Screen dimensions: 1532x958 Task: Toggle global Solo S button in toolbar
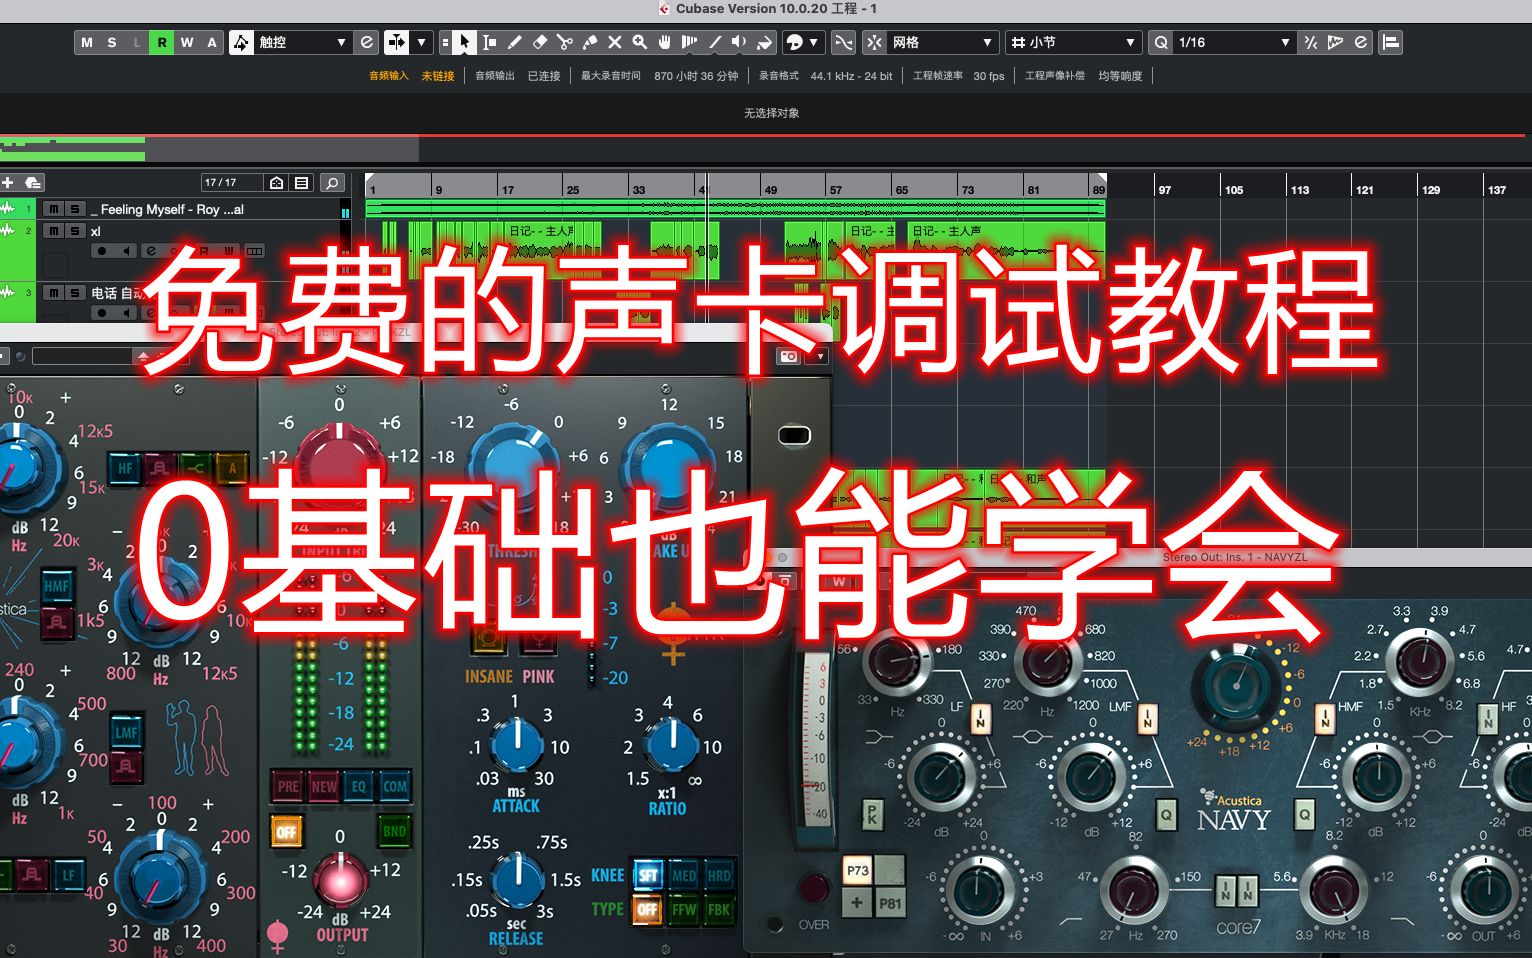pyautogui.click(x=112, y=42)
